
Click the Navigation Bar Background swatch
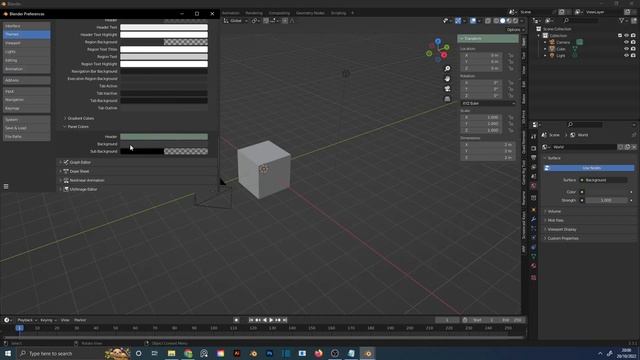[x=164, y=71]
